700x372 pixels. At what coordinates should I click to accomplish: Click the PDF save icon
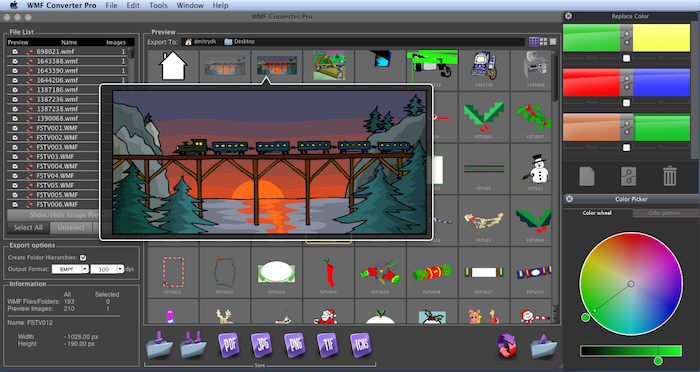[x=229, y=345]
